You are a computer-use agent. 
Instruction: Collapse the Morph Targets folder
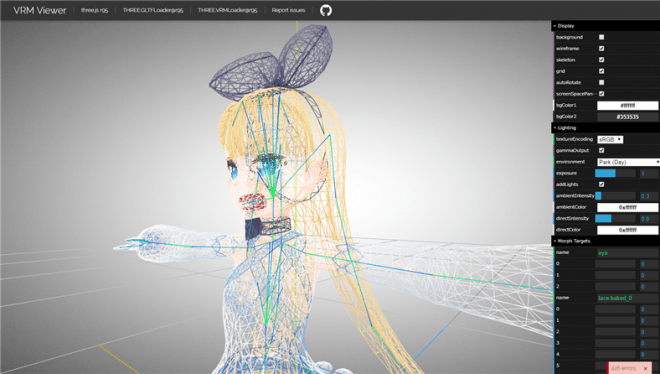(x=606, y=241)
